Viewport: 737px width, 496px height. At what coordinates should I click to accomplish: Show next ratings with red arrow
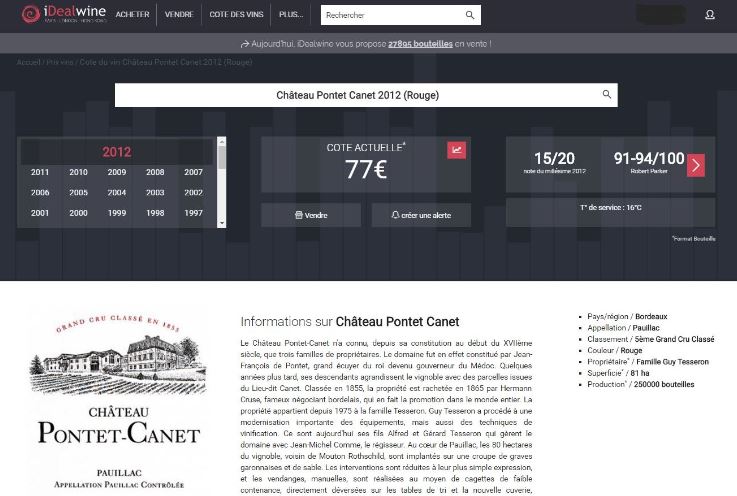[x=696, y=165]
